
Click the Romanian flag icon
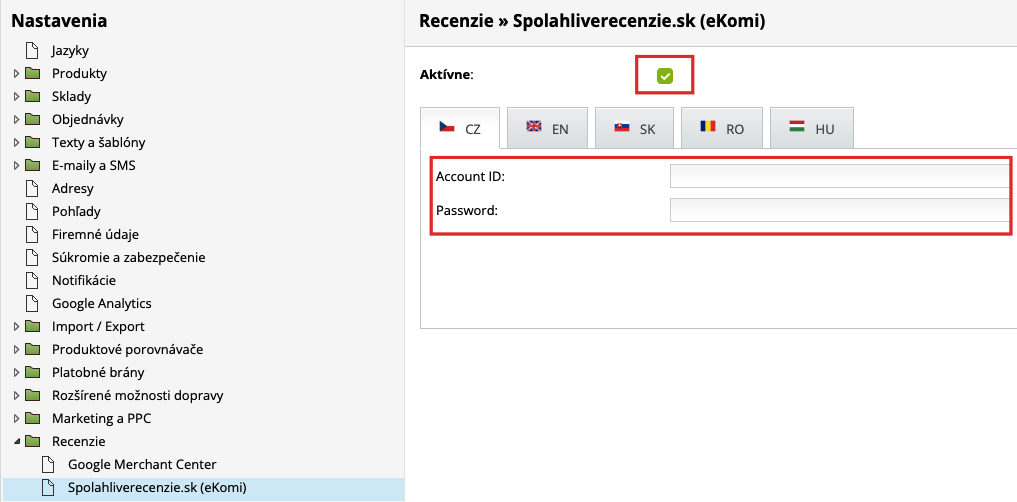[708, 127]
